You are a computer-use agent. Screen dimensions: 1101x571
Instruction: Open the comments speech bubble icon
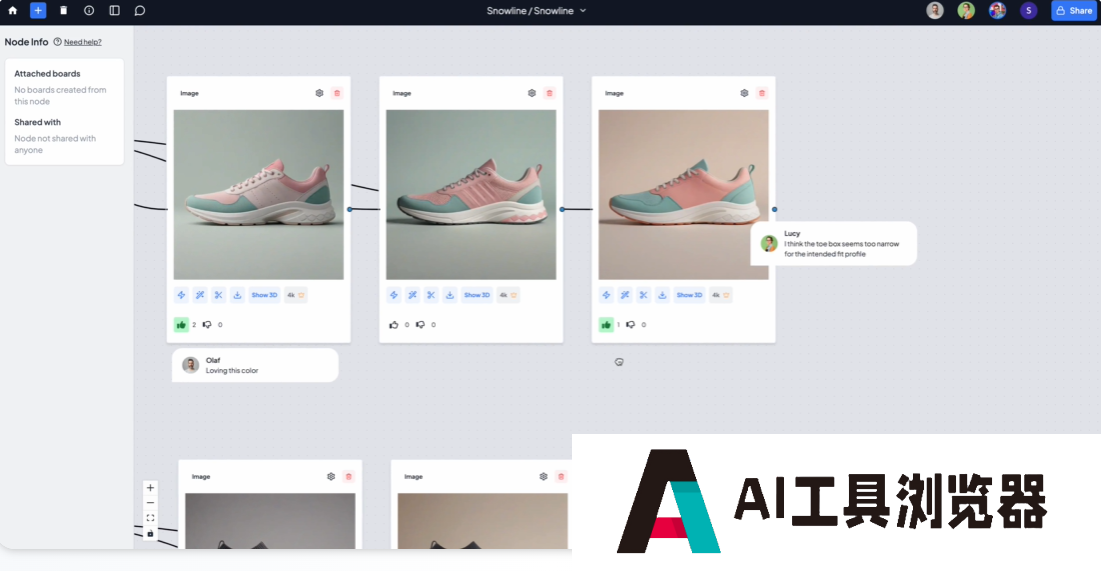pyautogui.click(x=140, y=11)
